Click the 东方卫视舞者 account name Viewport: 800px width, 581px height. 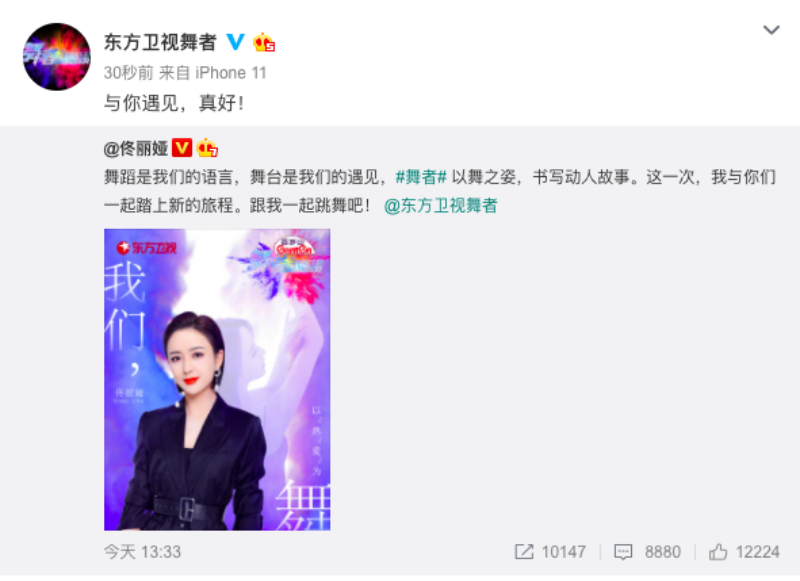pyautogui.click(x=160, y=42)
